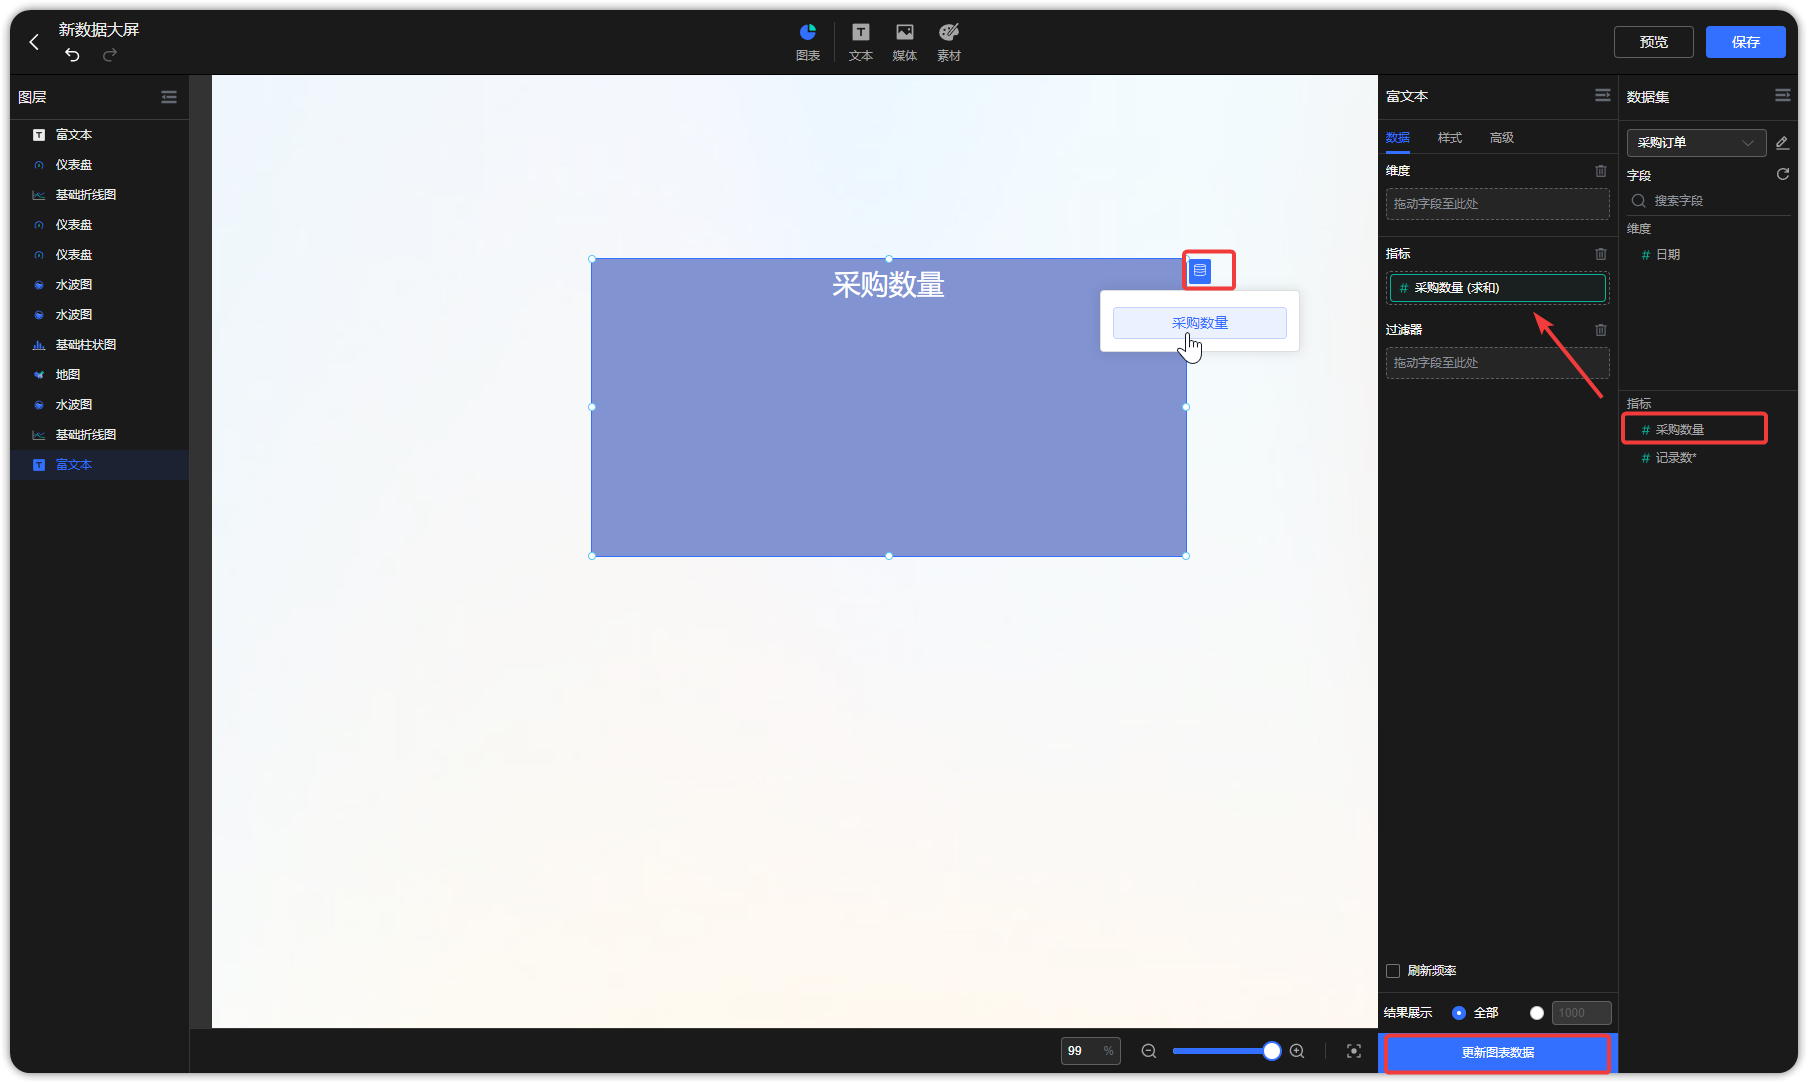Click the blue dataset icon on canvas
1808x1083 pixels.
point(1200,270)
